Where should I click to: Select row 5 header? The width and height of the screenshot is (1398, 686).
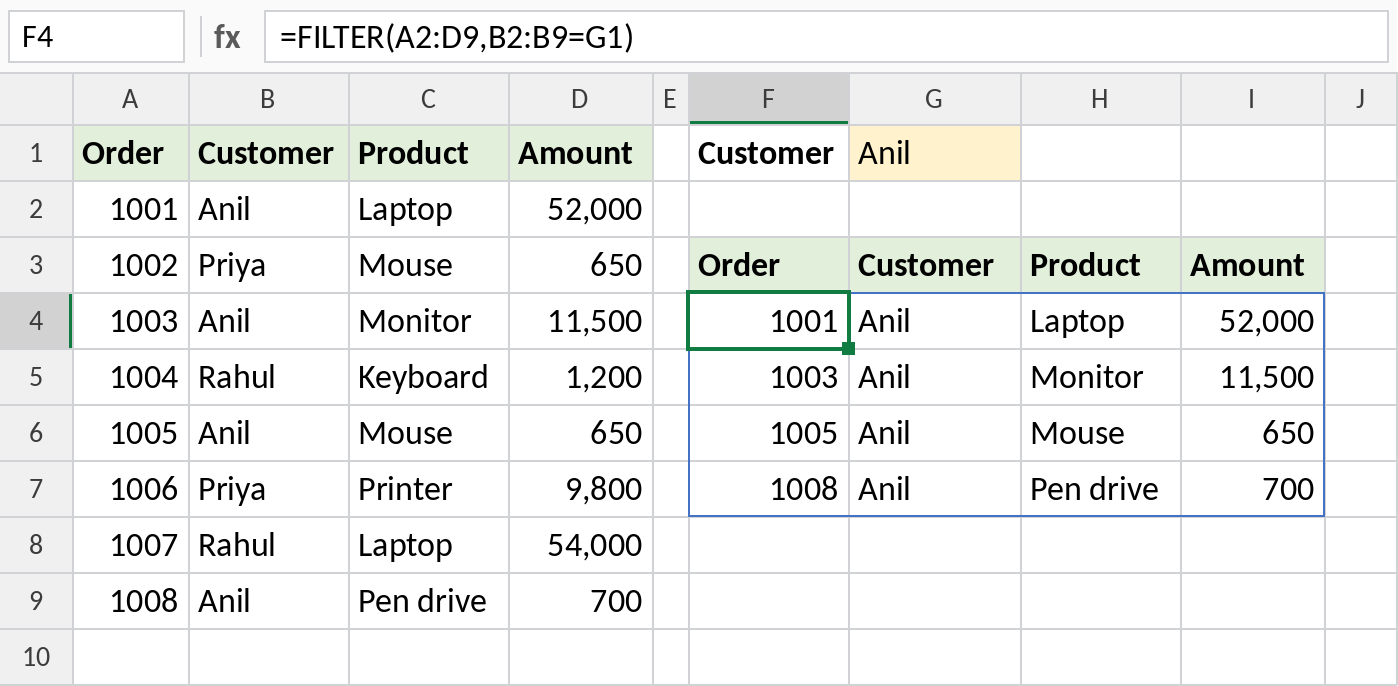pos(36,377)
